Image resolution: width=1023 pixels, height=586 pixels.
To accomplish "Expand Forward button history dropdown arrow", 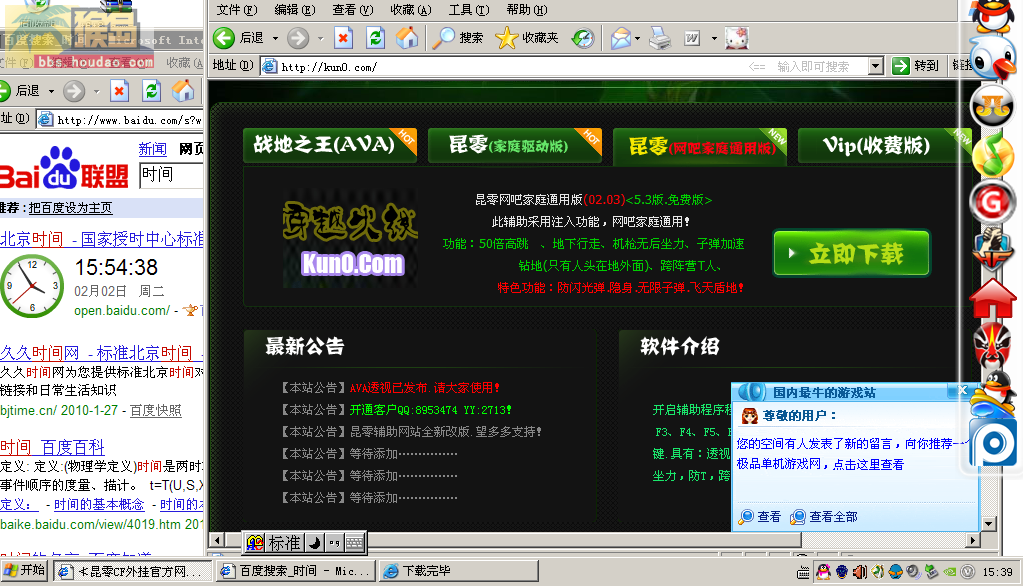I will click(320, 39).
